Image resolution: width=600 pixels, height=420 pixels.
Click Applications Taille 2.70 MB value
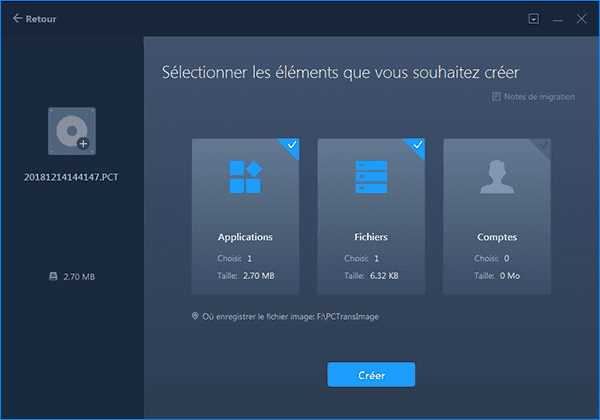click(259, 276)
